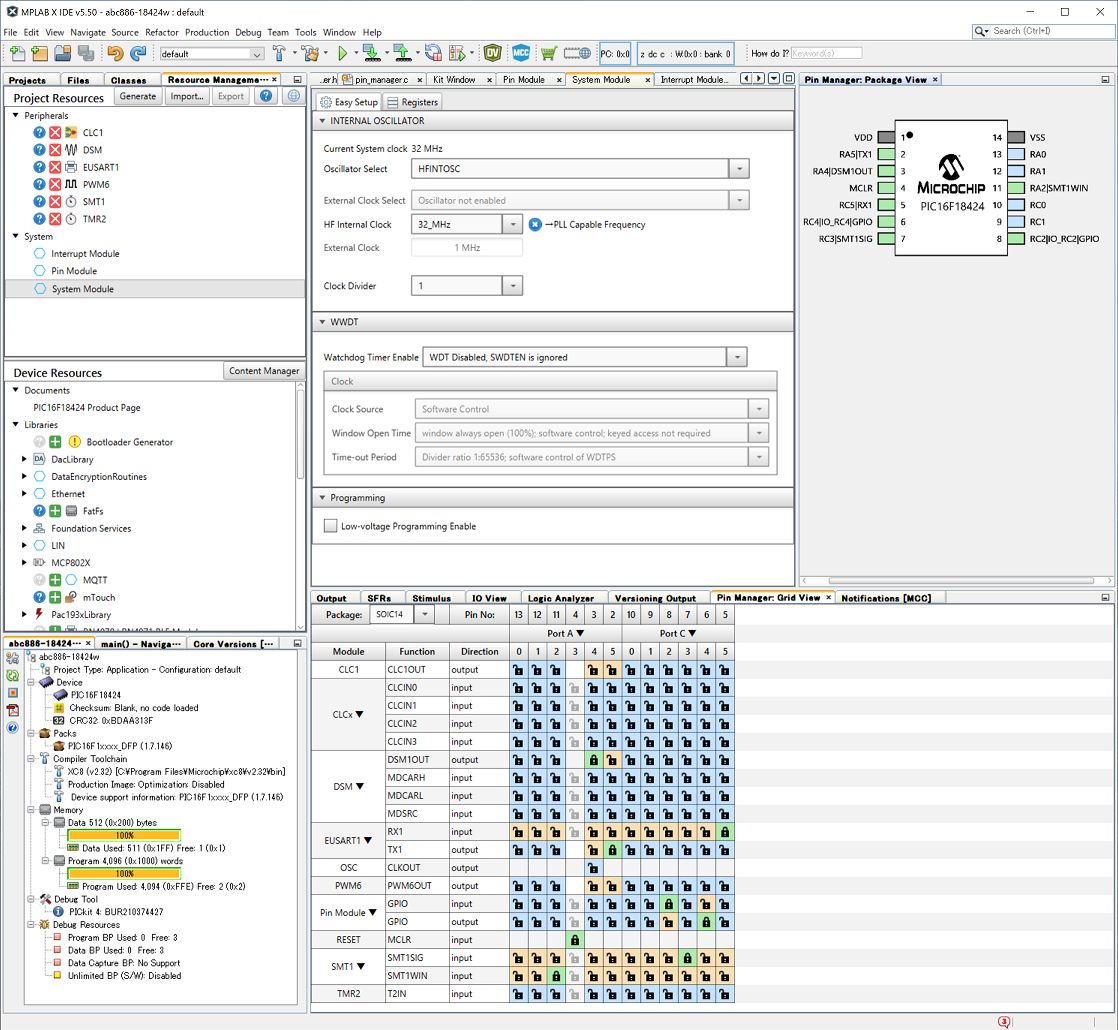1118x1030 pixels.
Task: Remove EUSART1 with its red X icon
Action: pos(55,167)
